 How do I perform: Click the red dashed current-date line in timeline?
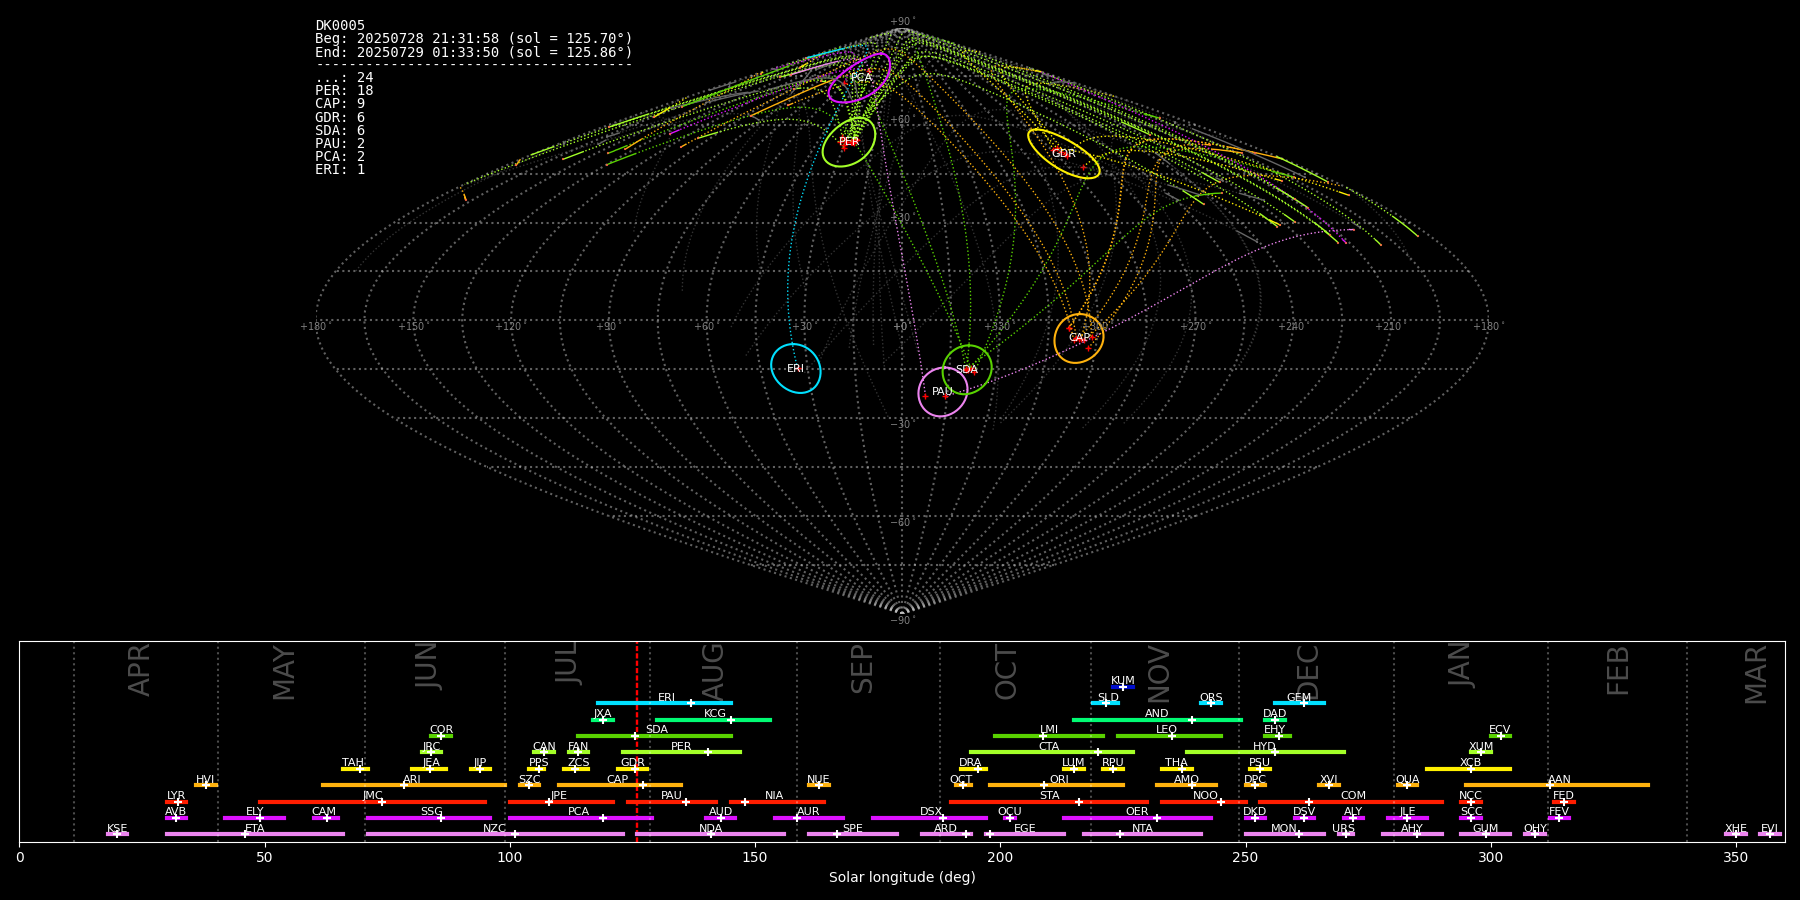tap(637, 741)
